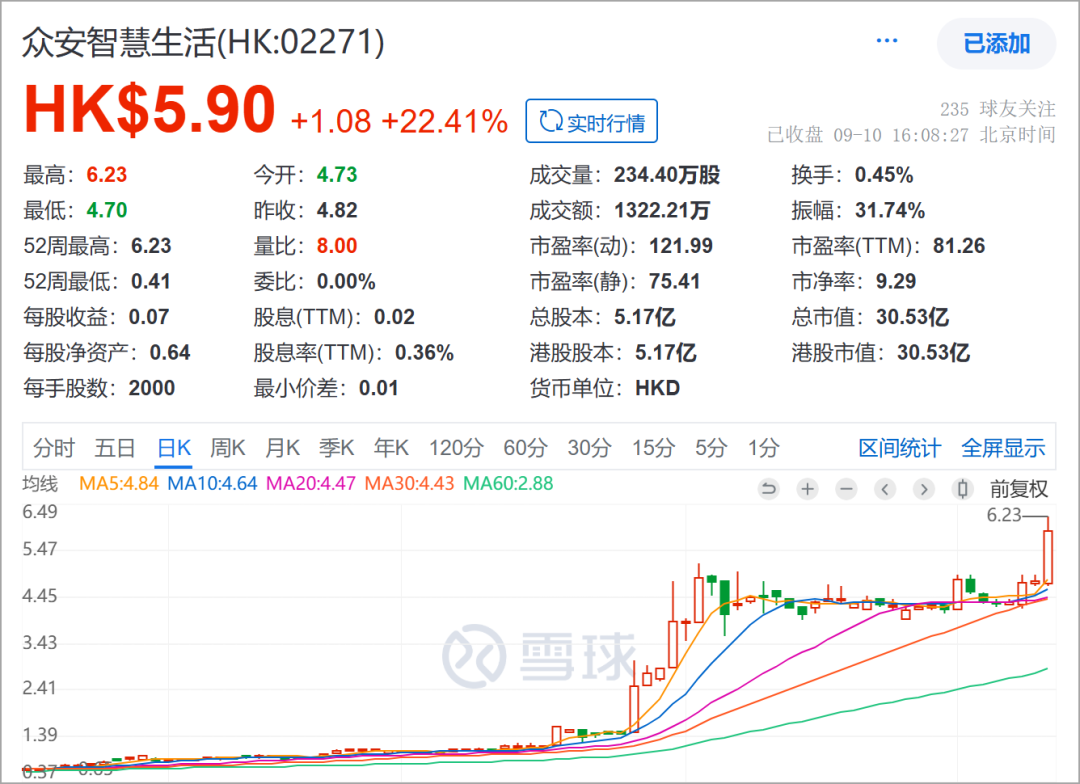1080x784 pixels.
Task: Switch to 五日 chart tab
Action: point(114,448)
